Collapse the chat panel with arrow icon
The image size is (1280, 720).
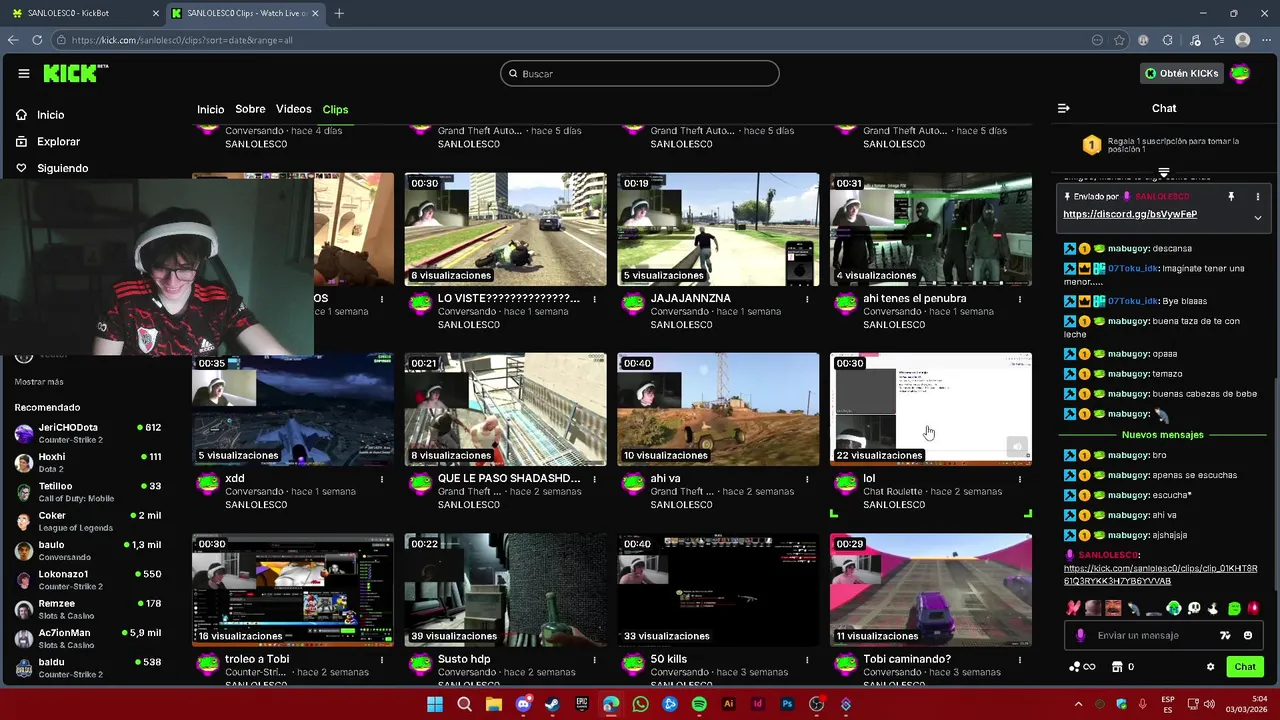(x=1063, y=108)
